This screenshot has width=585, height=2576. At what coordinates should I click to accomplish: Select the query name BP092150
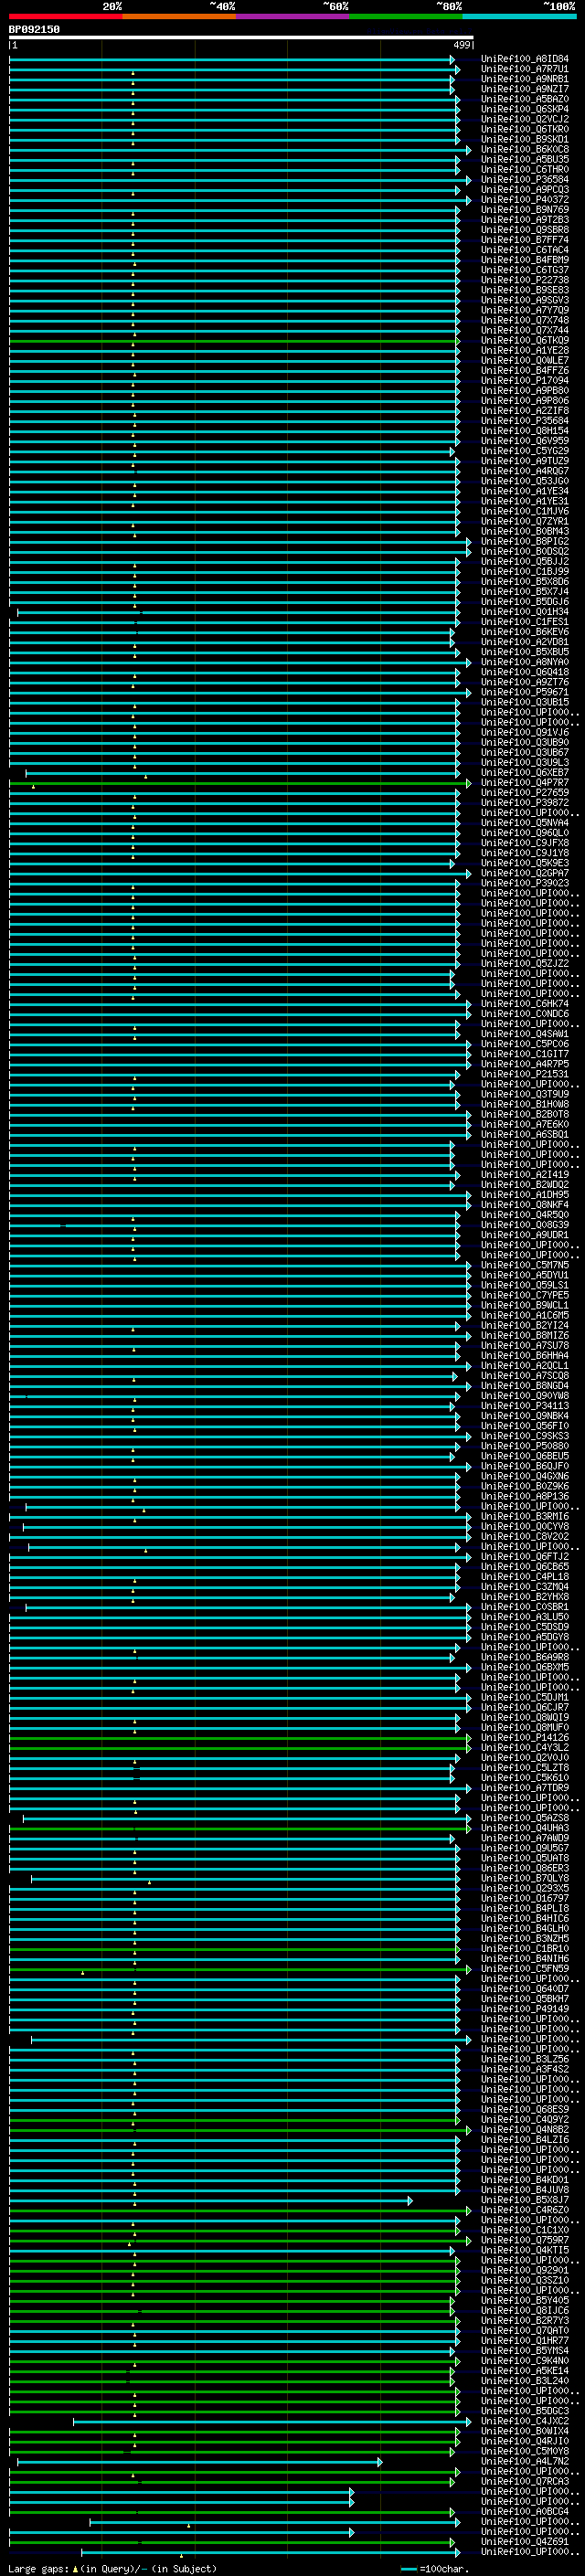(34, 30)
